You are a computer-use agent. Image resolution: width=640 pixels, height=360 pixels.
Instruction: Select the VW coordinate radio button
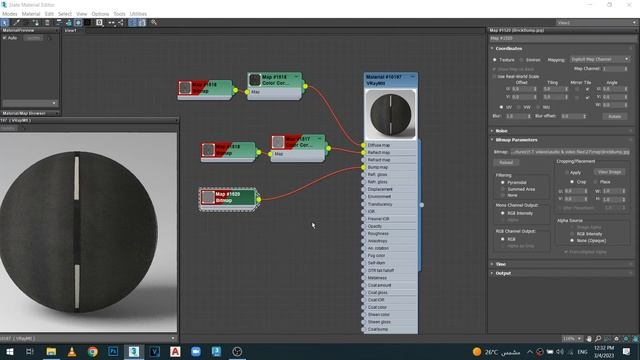coord(519,107)
